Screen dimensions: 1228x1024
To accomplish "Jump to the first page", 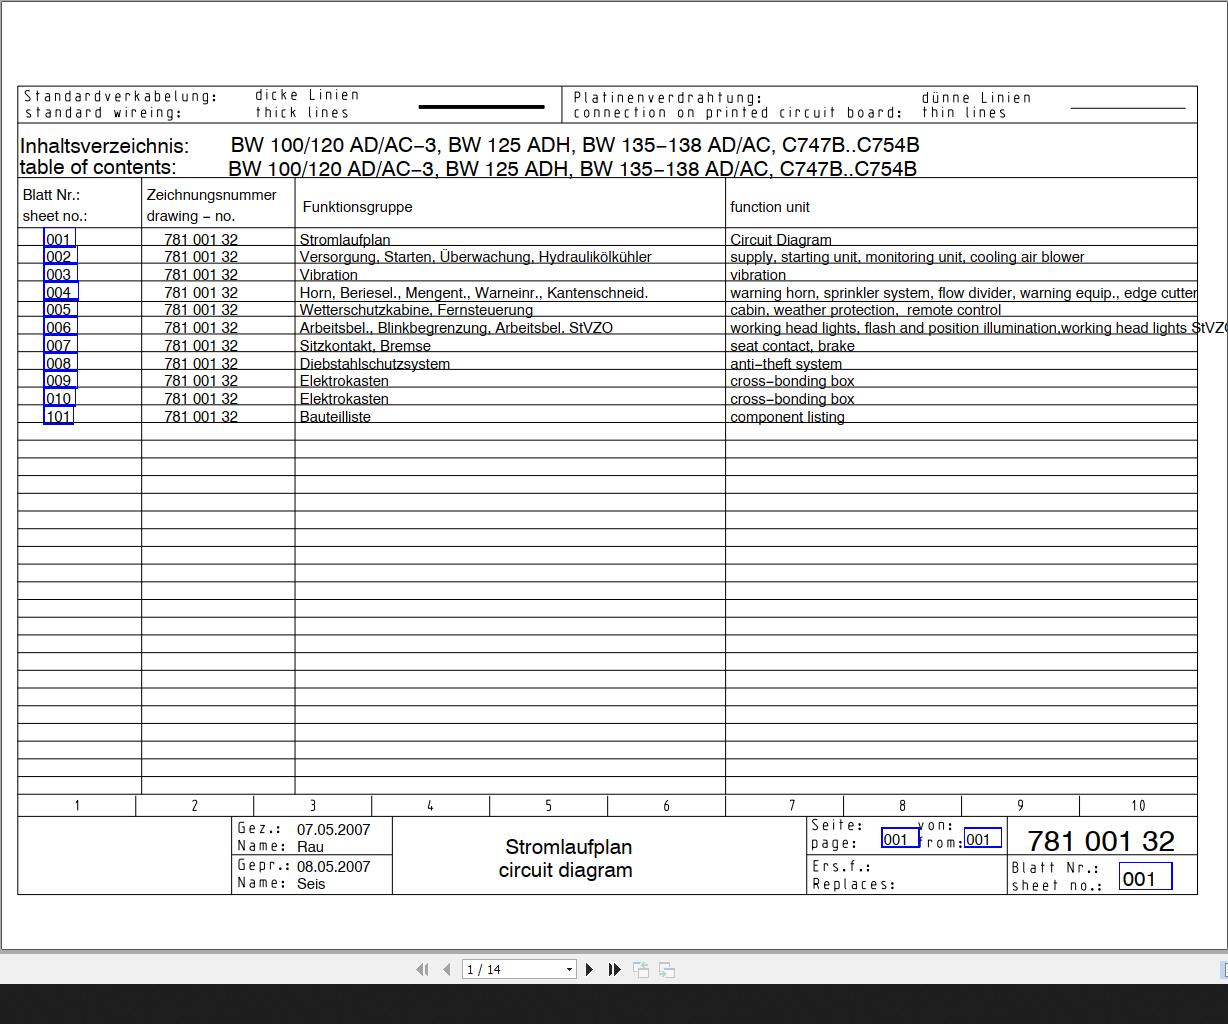I will [422, 969].
